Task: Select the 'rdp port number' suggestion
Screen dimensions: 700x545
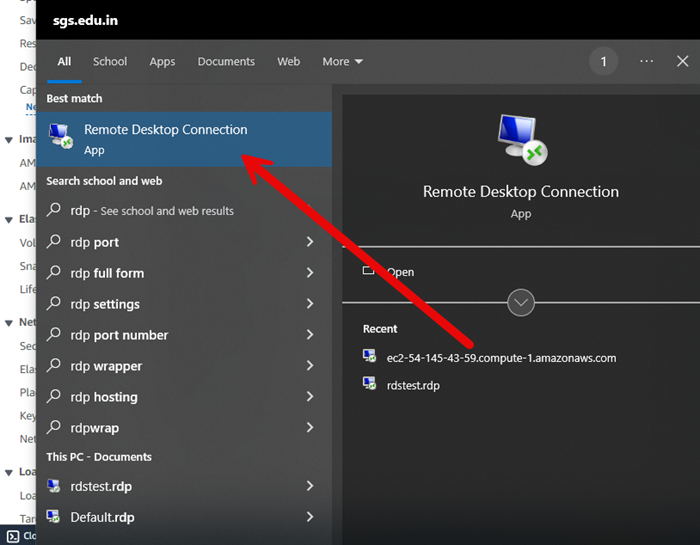Action: point(184,335)
